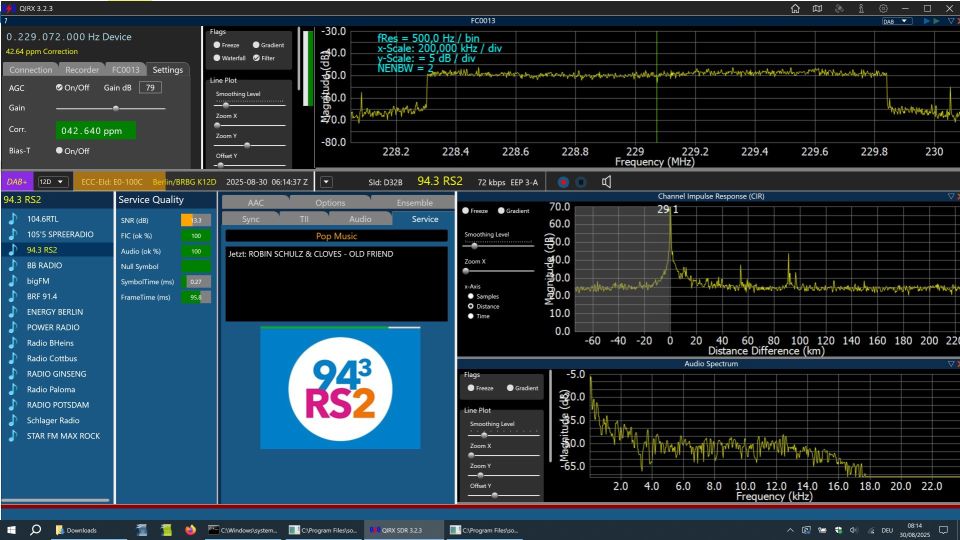Switch to the Recorder tab

tap(82, 70)
